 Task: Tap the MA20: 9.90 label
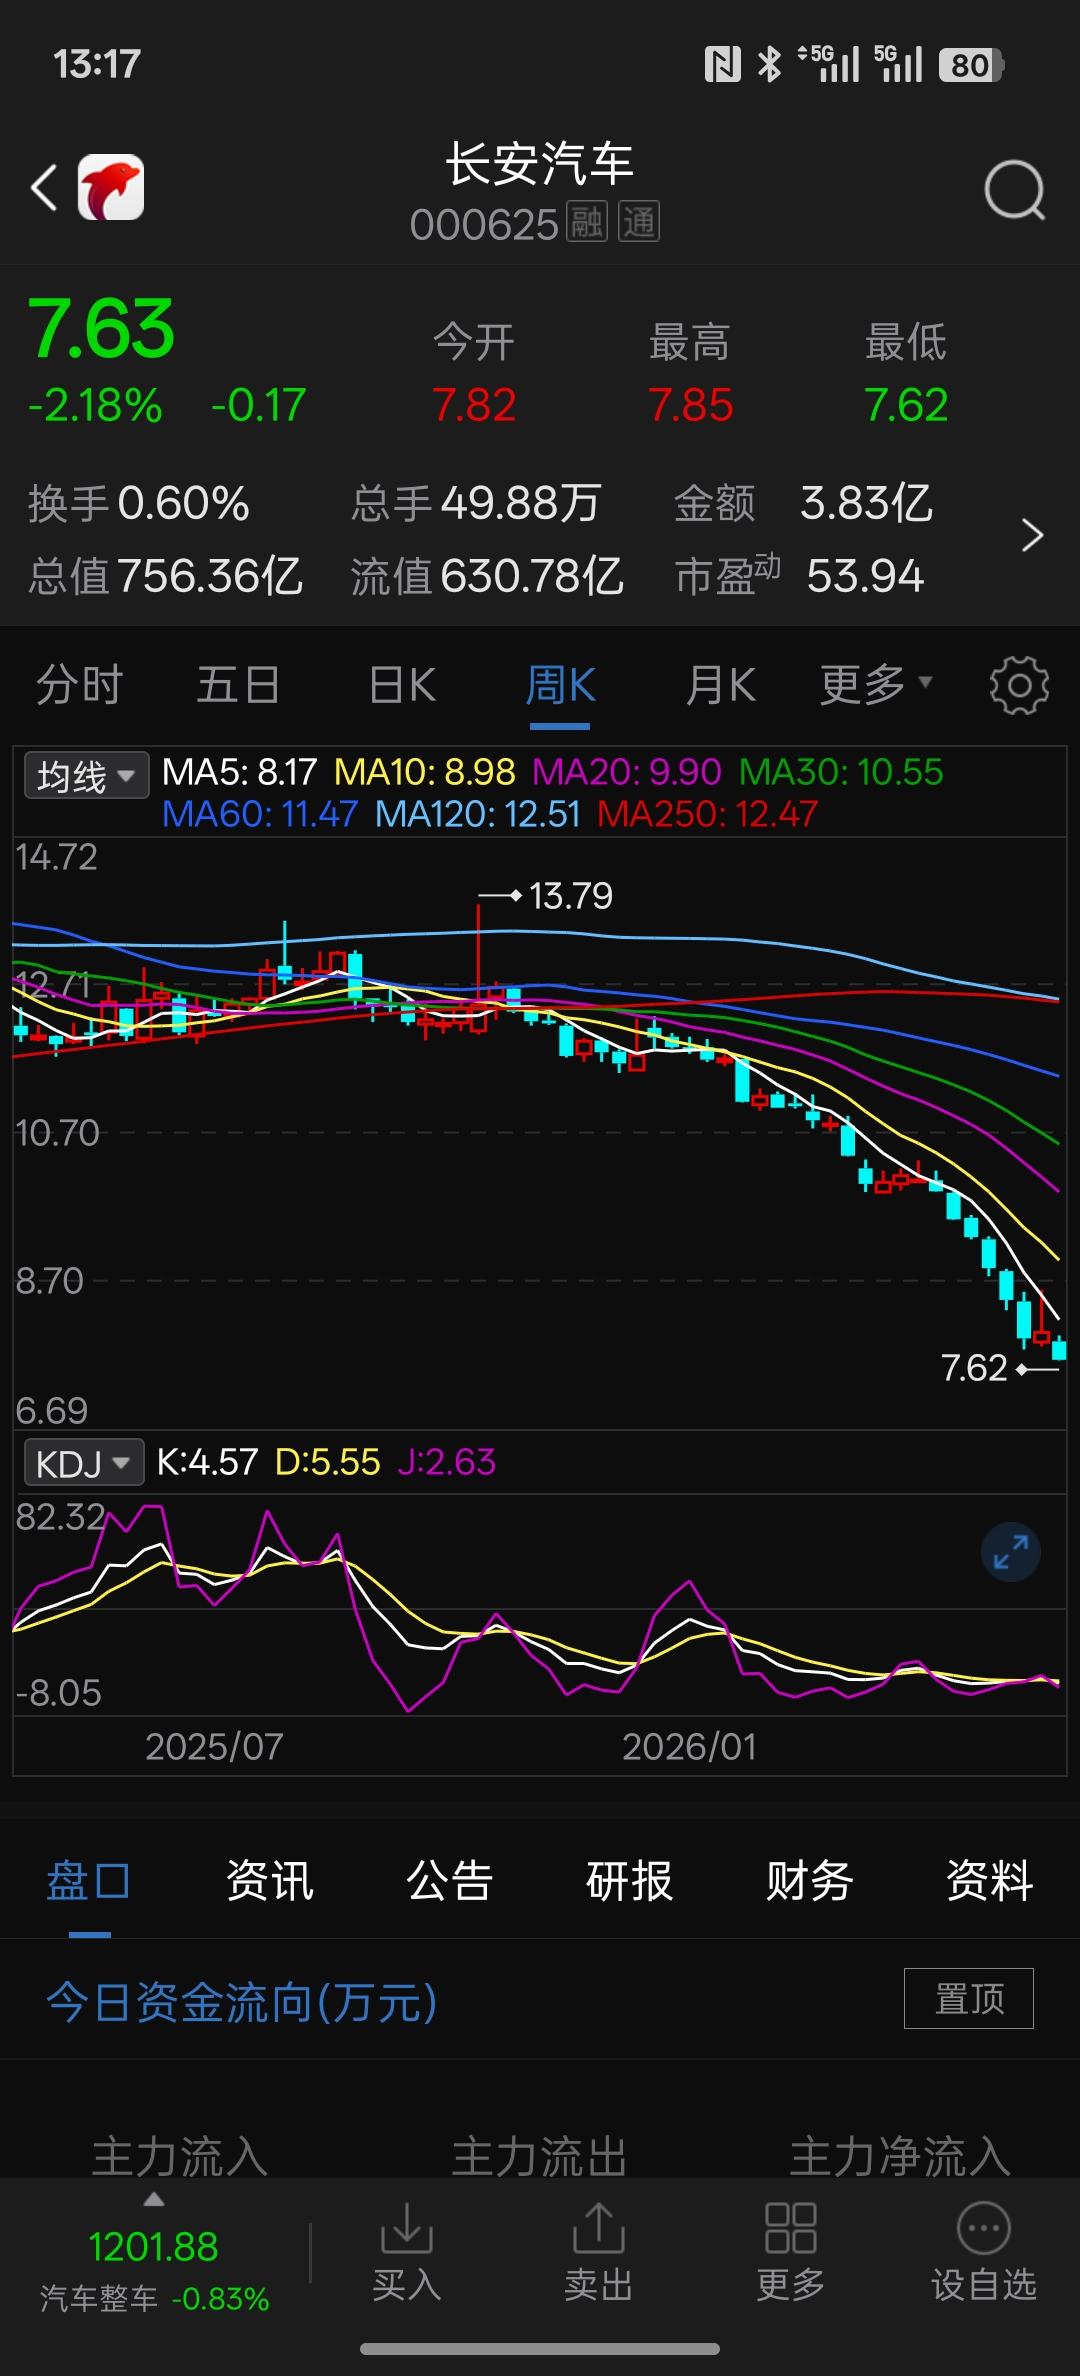click(x=627, y=772)
